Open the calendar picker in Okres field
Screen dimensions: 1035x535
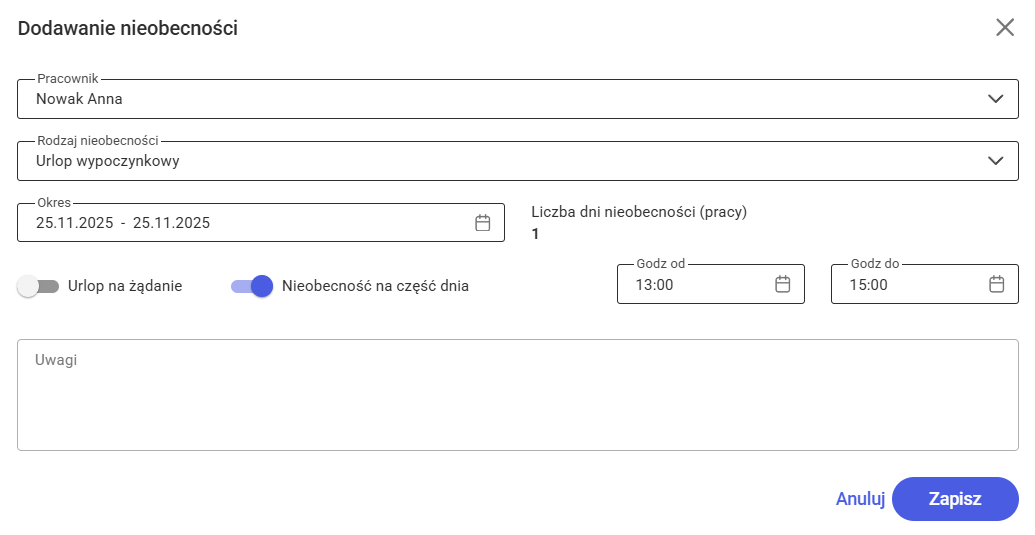click(482, 223)
